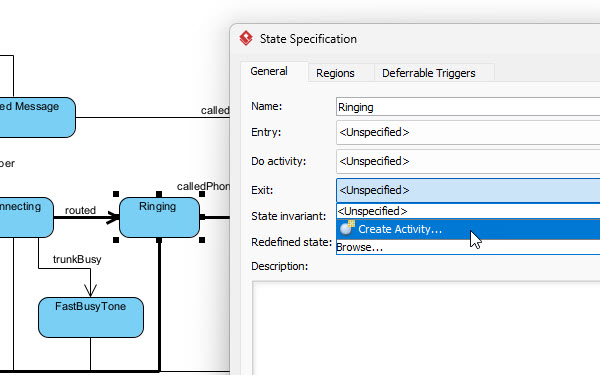The image size is (600, 375).
Task: Click the routed transition label
Action: pos(80,210)
